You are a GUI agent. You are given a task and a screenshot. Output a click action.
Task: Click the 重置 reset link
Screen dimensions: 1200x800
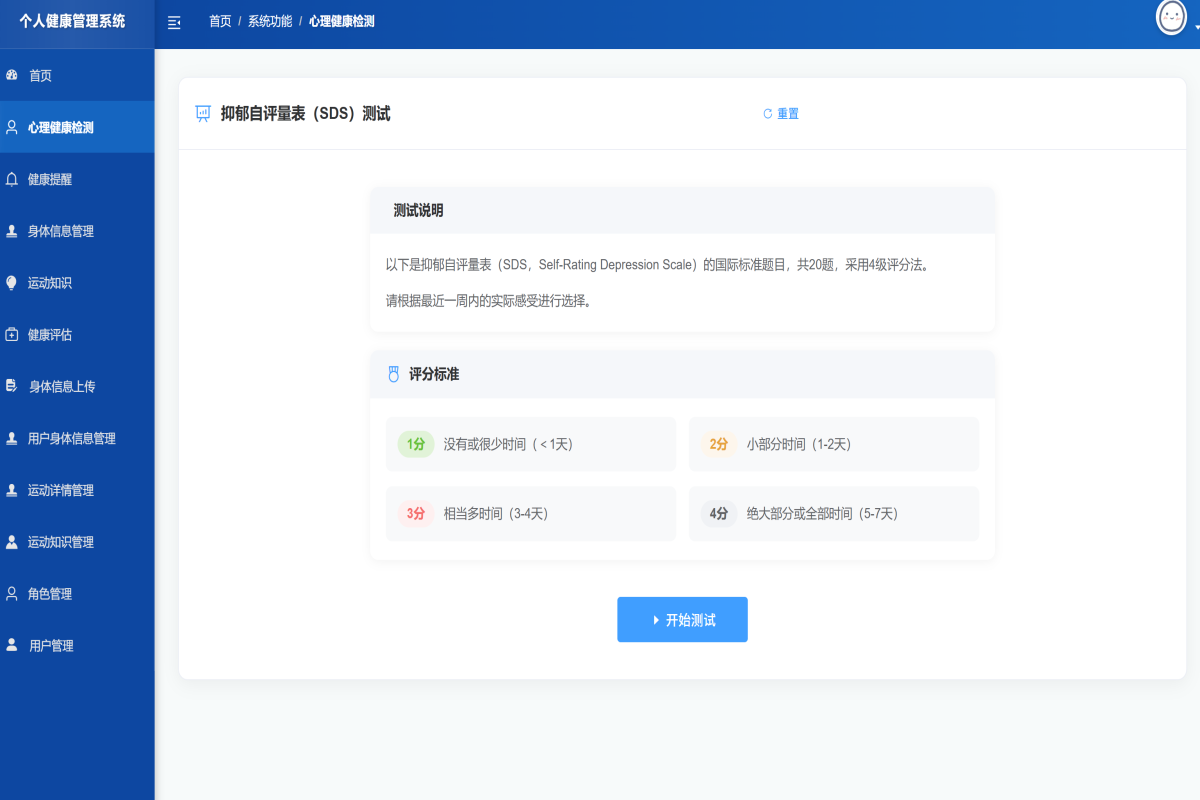(x=786, y=114)
